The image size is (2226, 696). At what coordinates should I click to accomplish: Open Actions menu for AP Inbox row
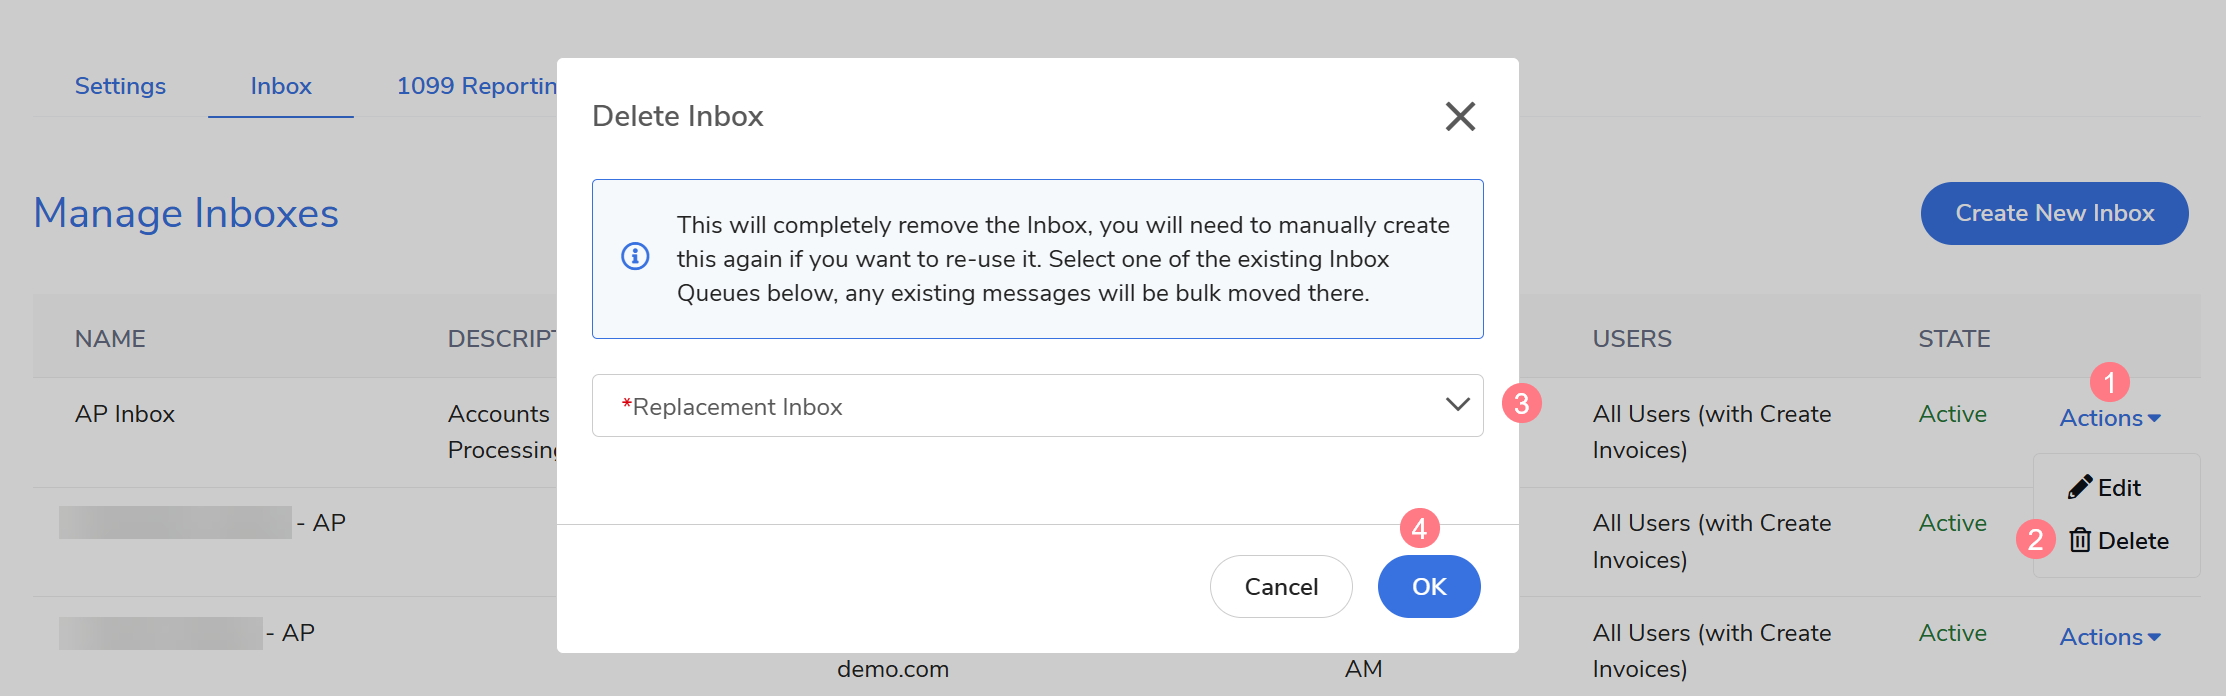click(x=2109, y=418)
